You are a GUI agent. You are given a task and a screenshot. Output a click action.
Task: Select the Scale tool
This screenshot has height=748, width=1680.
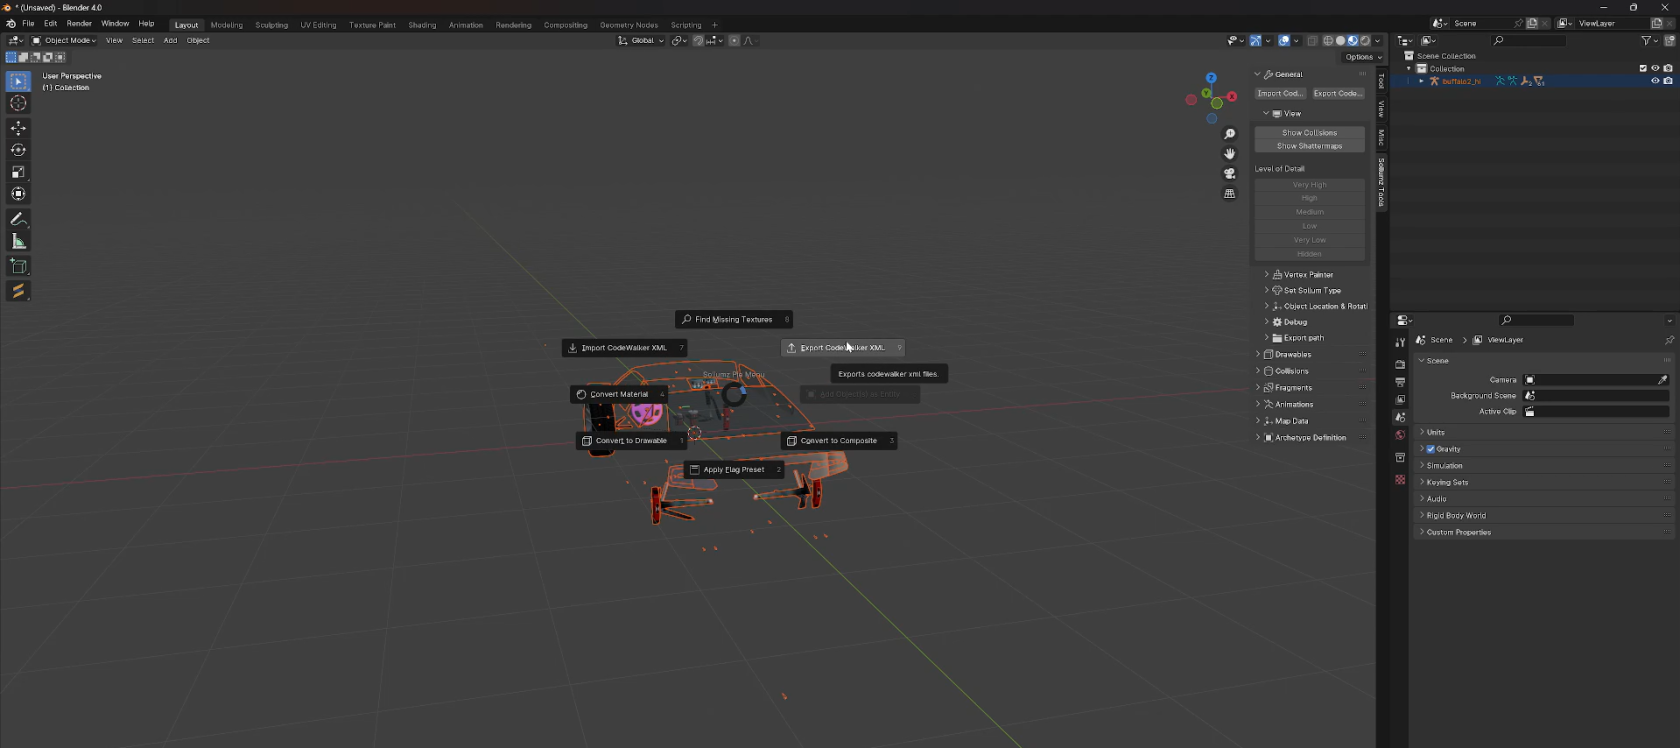point(18,172)
